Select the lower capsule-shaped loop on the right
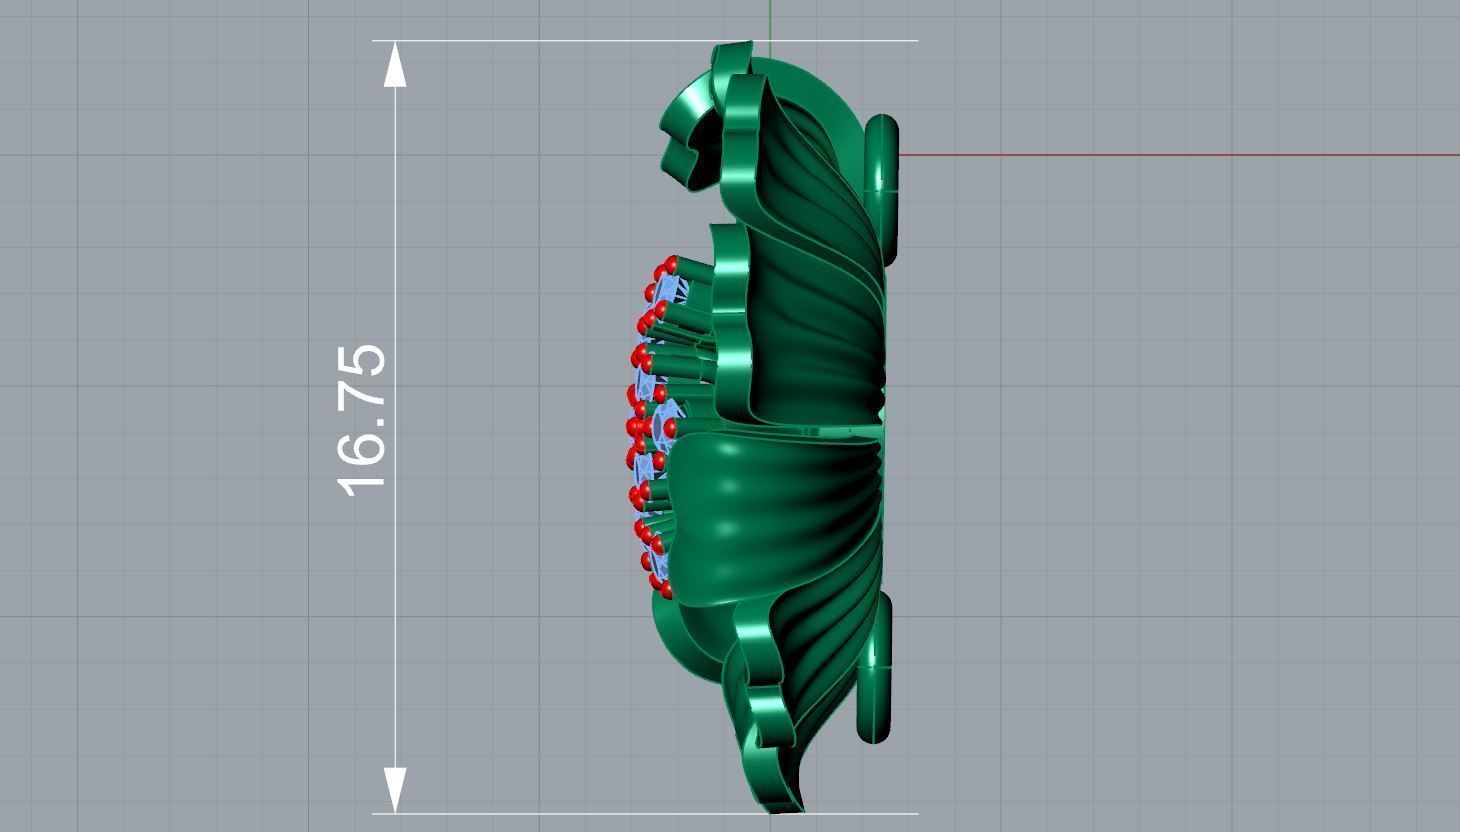This screenshot has width=1460, height=832. (x=875, y=668)
